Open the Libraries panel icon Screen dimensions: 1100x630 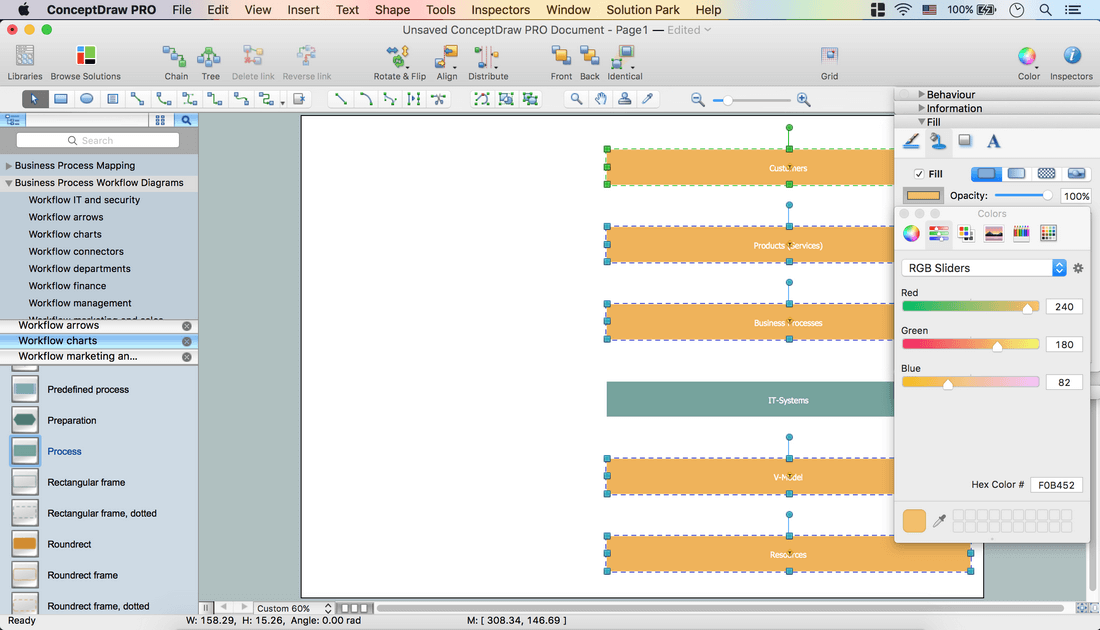click(x=25, y=57)
